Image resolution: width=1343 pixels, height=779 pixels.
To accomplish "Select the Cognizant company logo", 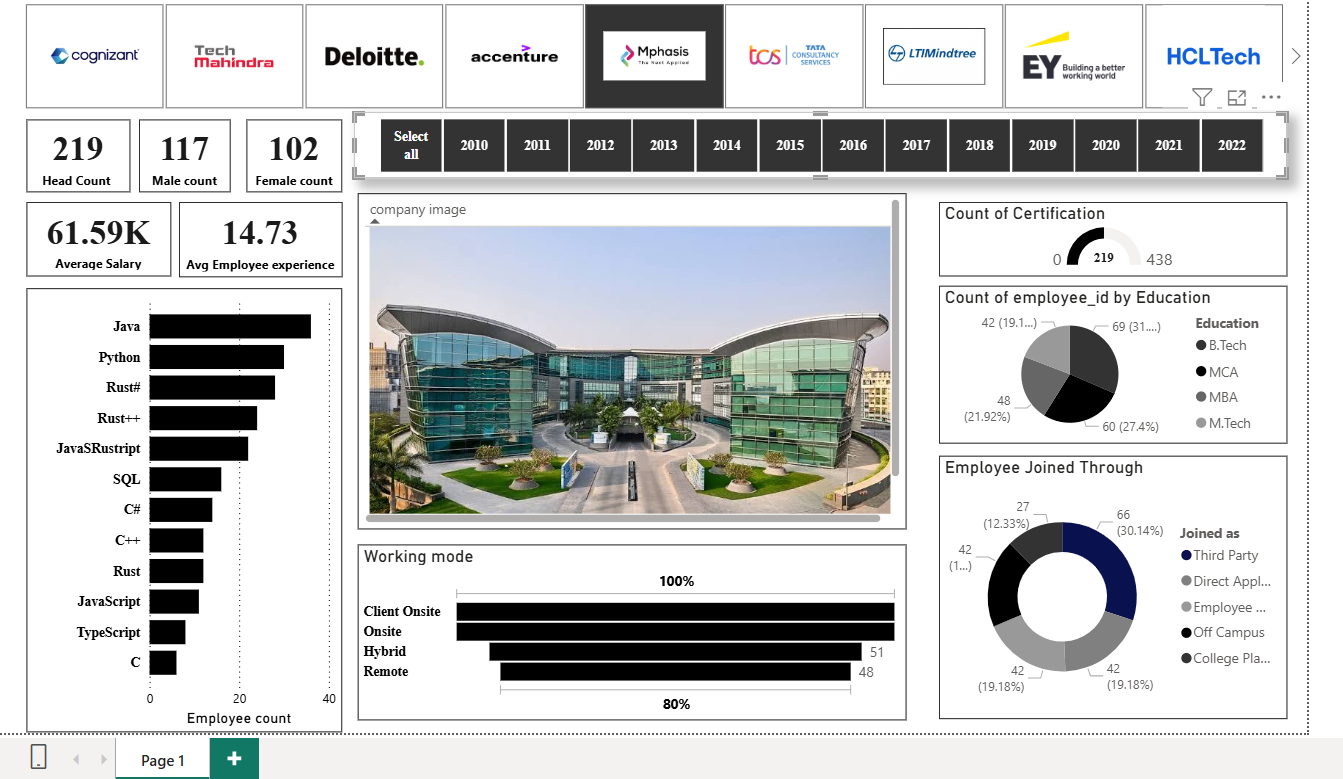I will click(x=95, y=56).
